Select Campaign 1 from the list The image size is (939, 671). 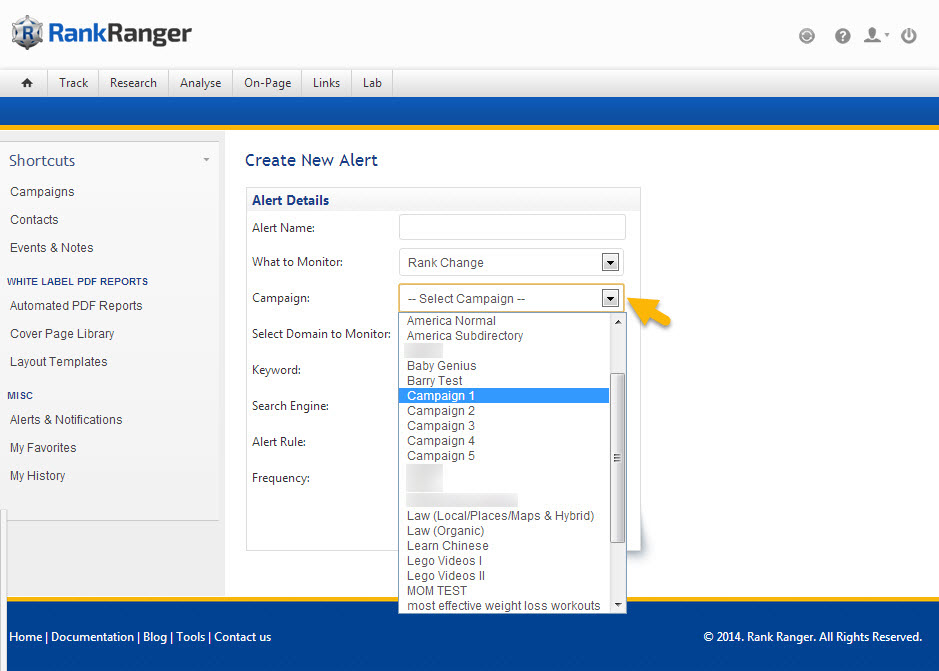(x=441, y=396)
